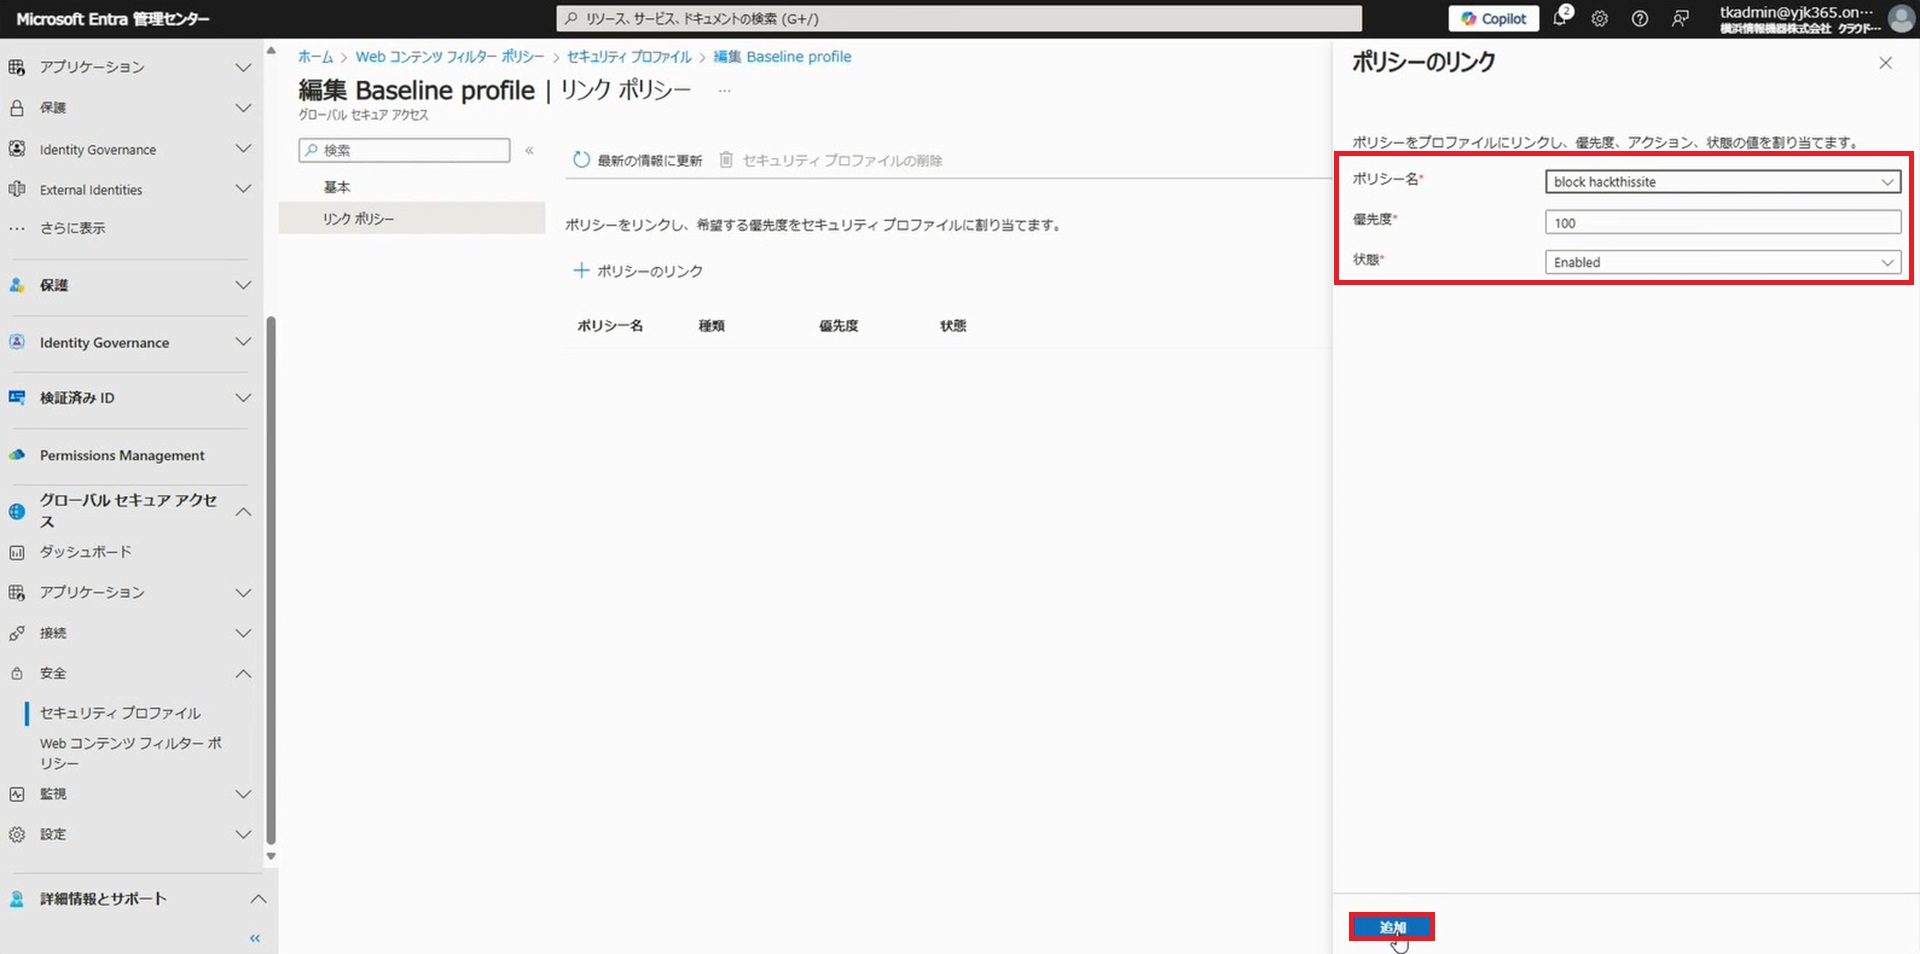Open Permissions Management in the sidebar
The width and height of the screenshot is (1920, 954).
pos(122,455)
